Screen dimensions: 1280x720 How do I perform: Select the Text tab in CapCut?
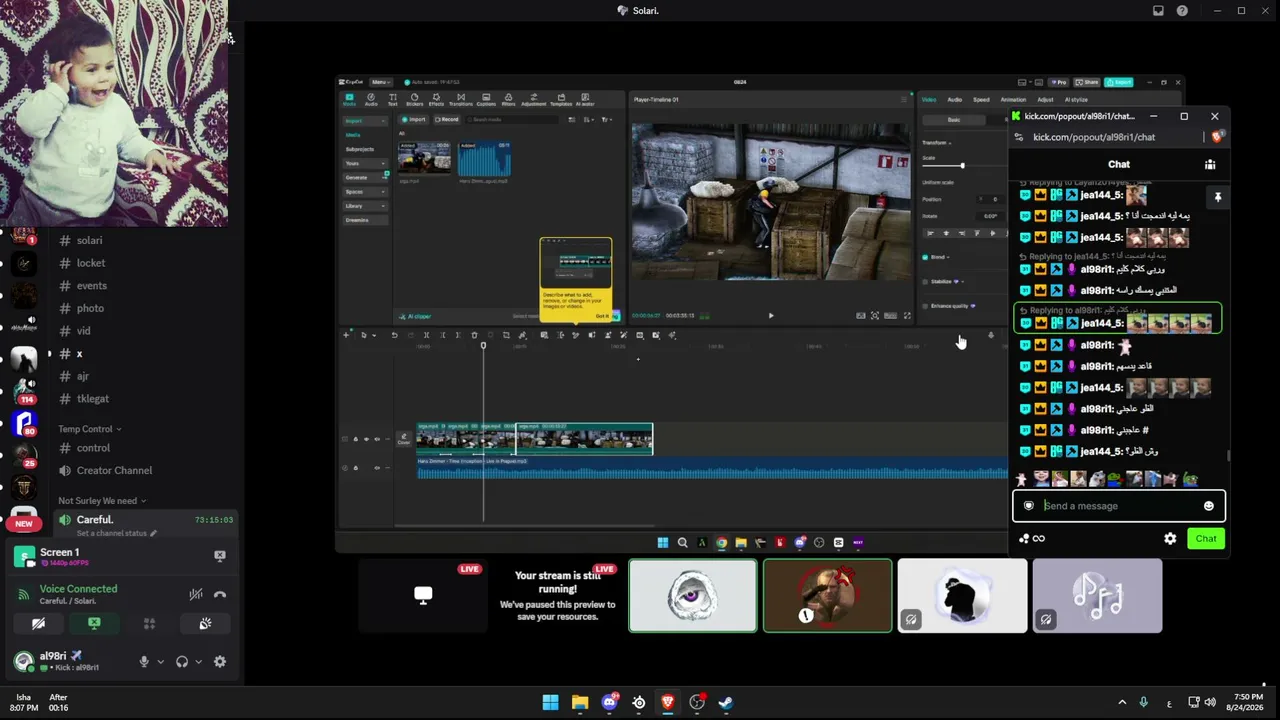(392, 99)
